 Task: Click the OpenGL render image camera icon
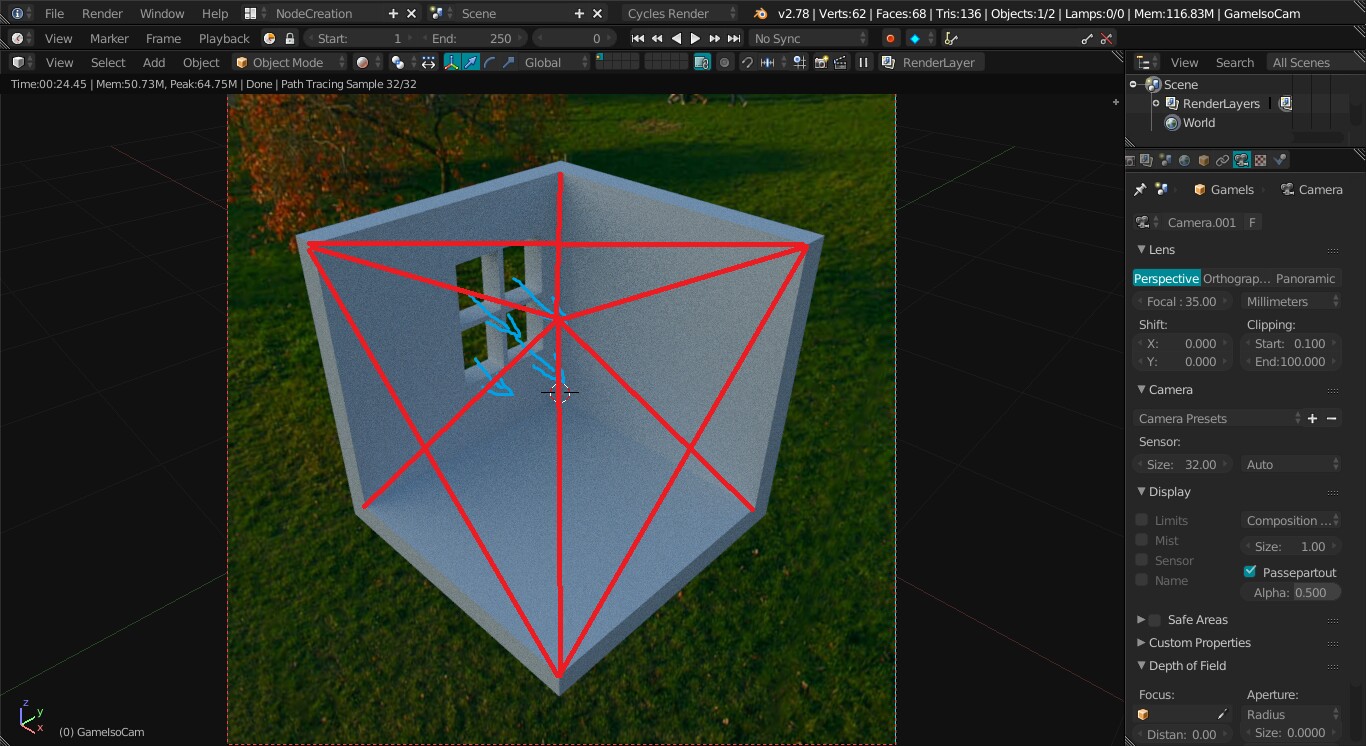(x=821, y=62)
